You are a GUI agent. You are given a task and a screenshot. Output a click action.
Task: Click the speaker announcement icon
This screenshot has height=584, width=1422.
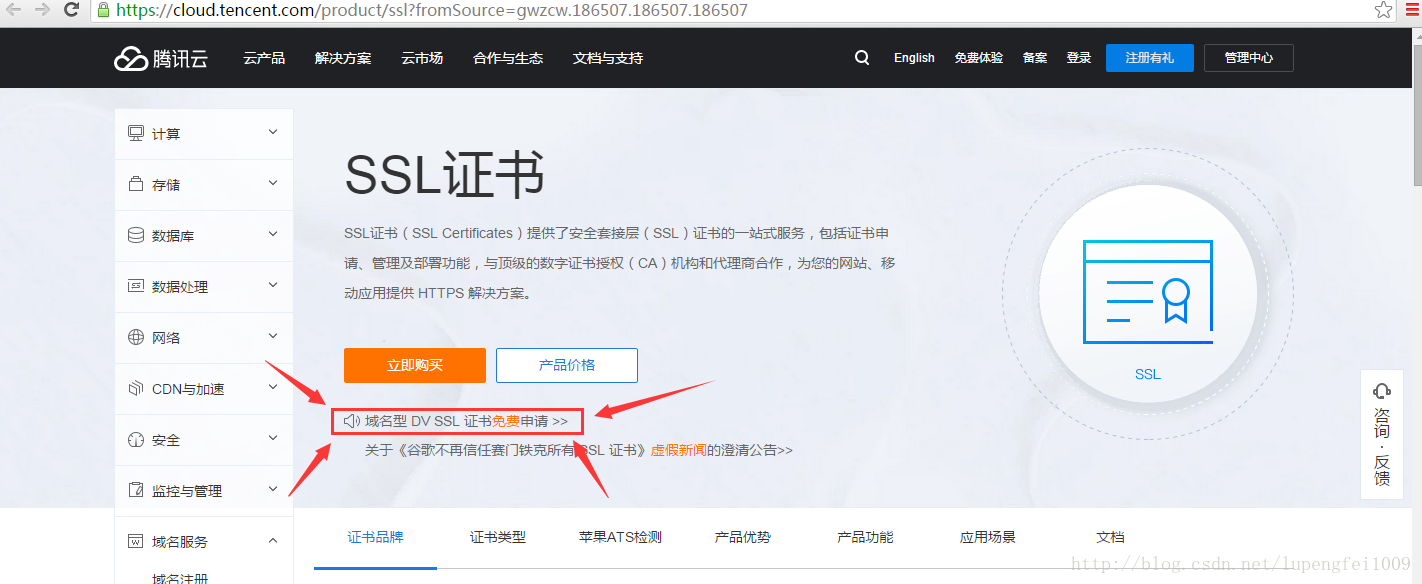[352, 421]
